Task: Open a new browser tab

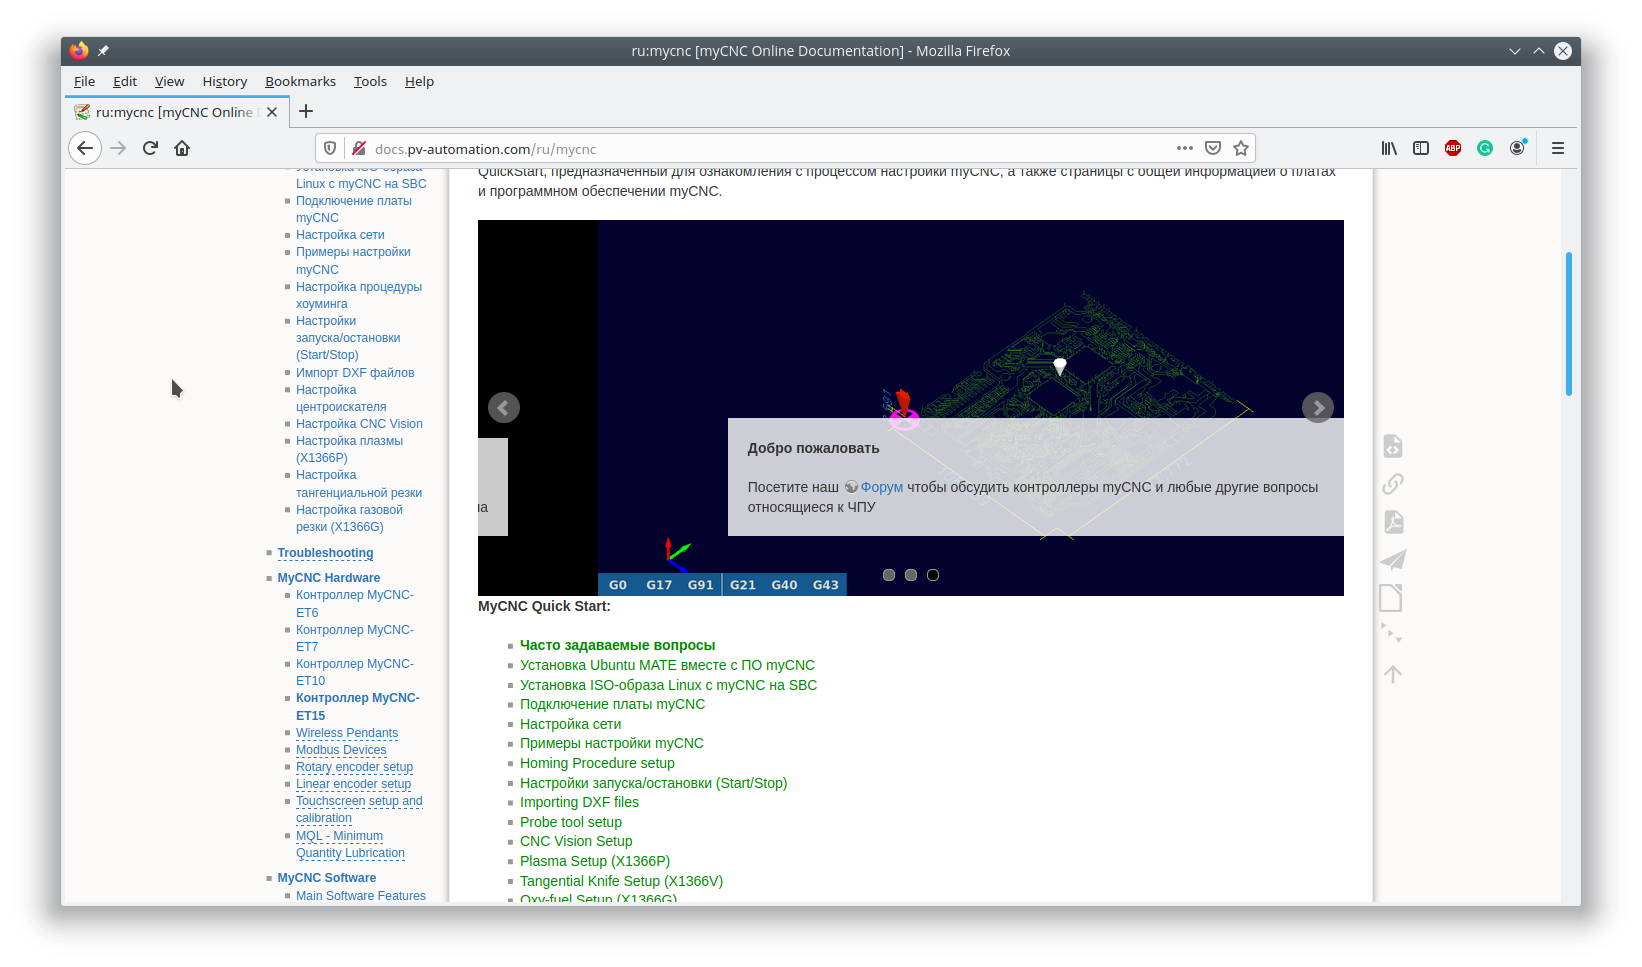Action: coord(306,111)
